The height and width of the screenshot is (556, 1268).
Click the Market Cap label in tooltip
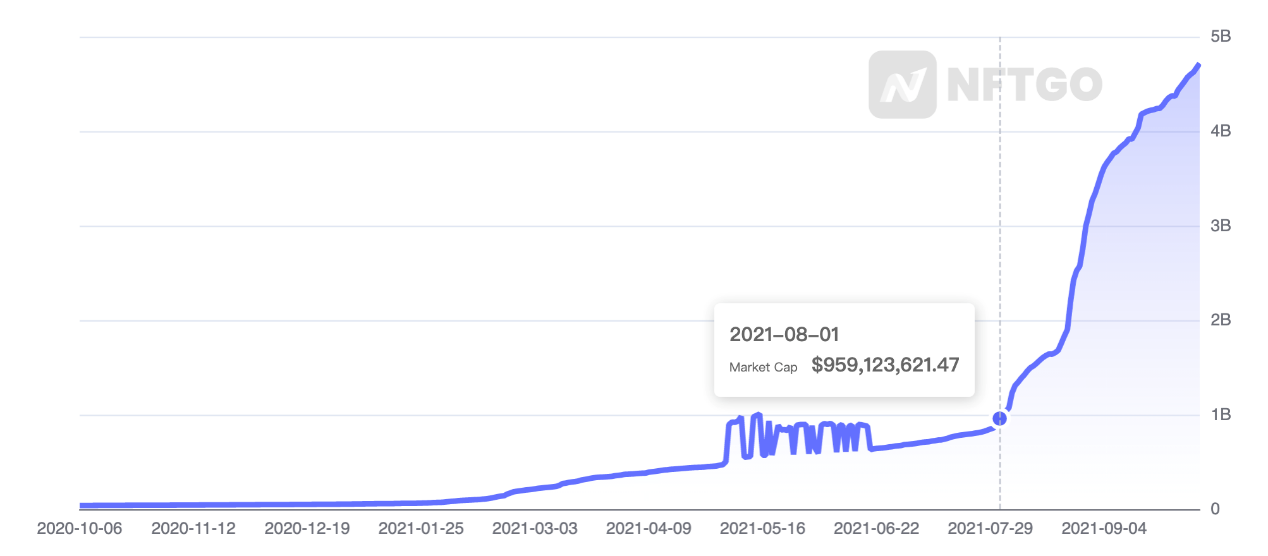[763, 367]
